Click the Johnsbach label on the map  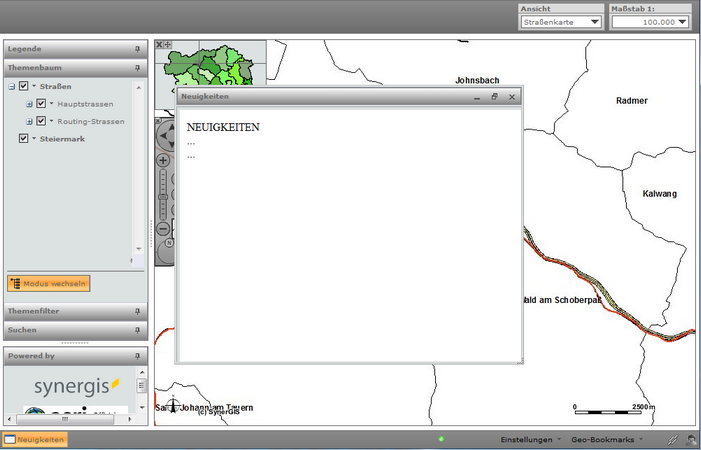coord(477,80)
